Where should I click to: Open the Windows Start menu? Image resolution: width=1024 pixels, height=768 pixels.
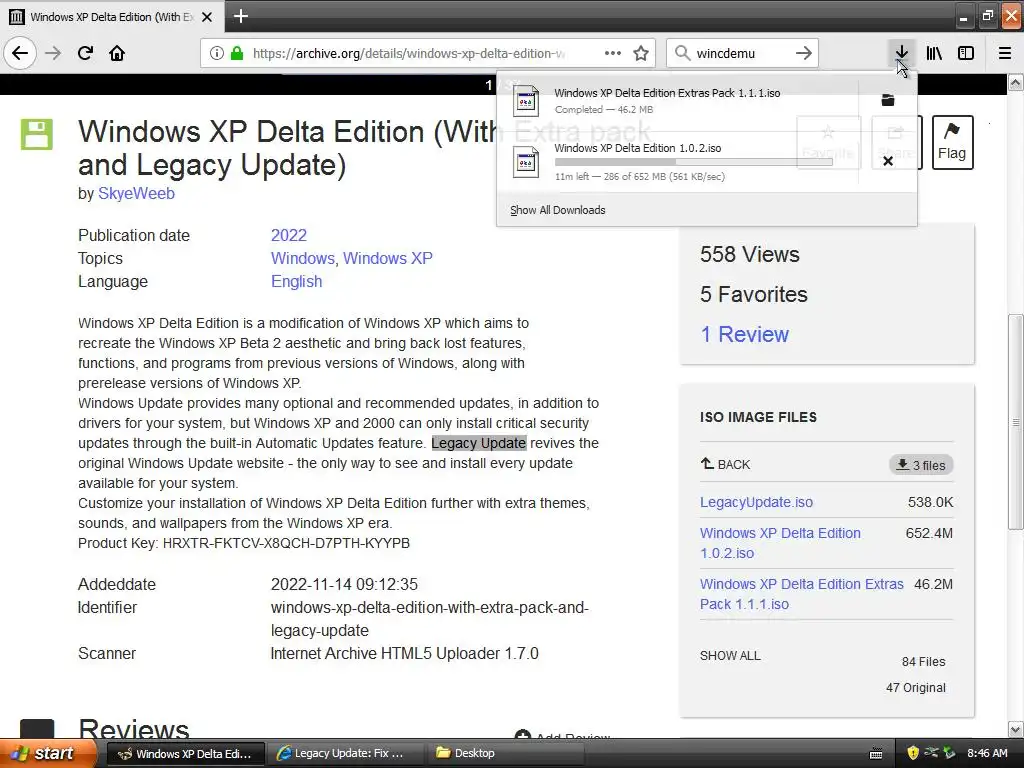(48, 753)
